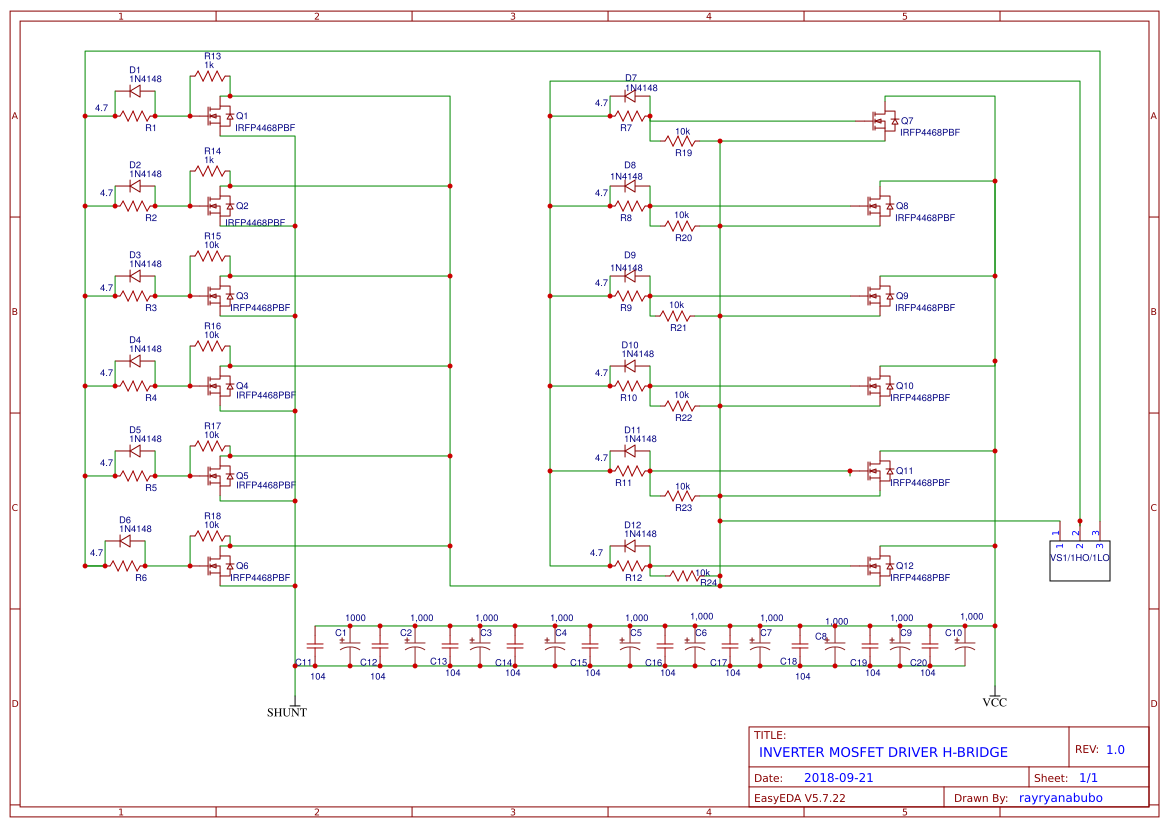The image size is (1169, 827).
Task: Select the D1 diode symbol
Action: [x=135, y=92]
